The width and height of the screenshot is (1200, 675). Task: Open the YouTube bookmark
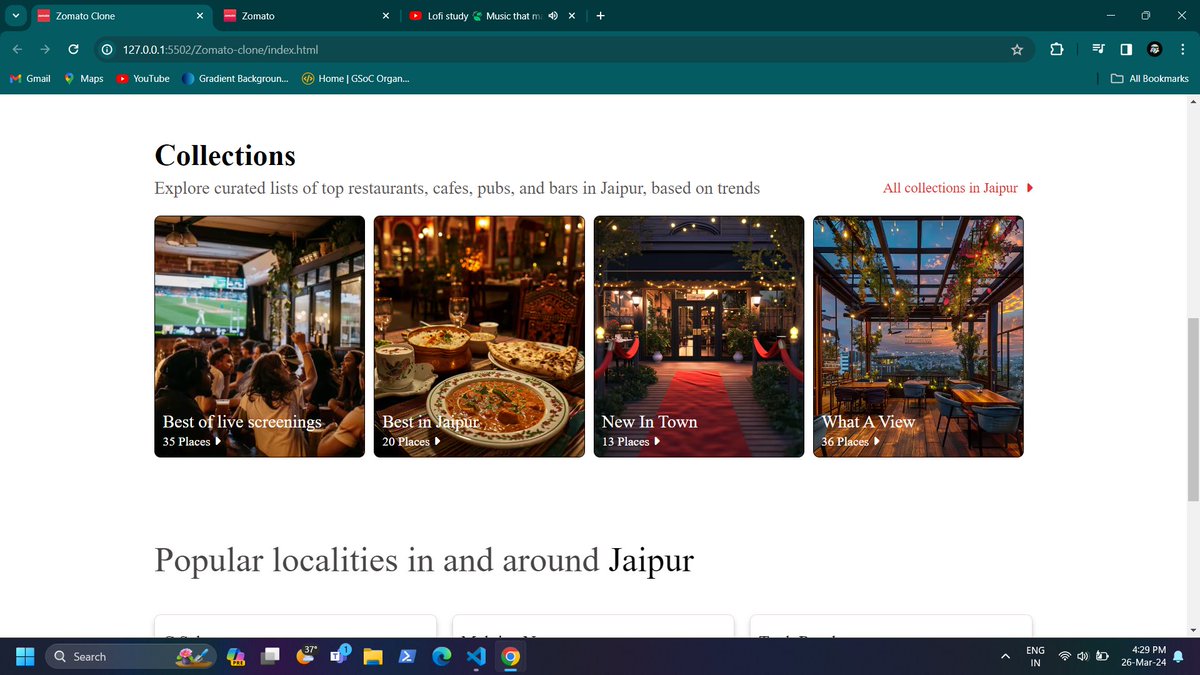pos(142,78)
